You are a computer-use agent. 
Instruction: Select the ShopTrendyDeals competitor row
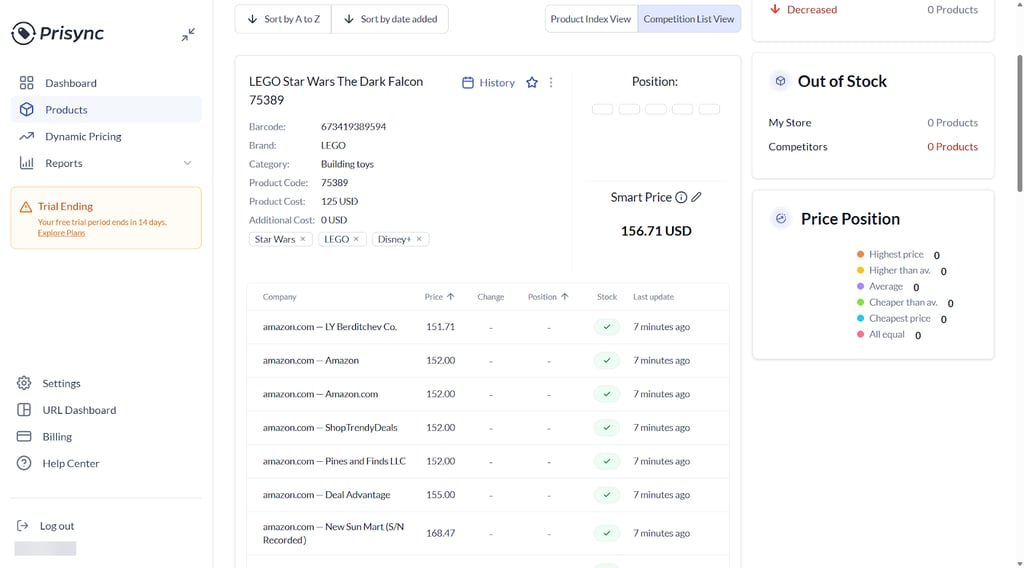[x=488, y=428]
